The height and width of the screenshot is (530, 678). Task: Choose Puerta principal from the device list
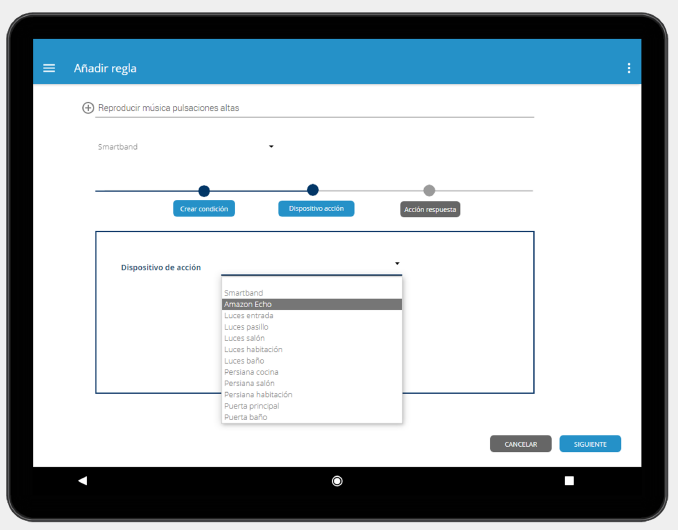click(312, 406)
